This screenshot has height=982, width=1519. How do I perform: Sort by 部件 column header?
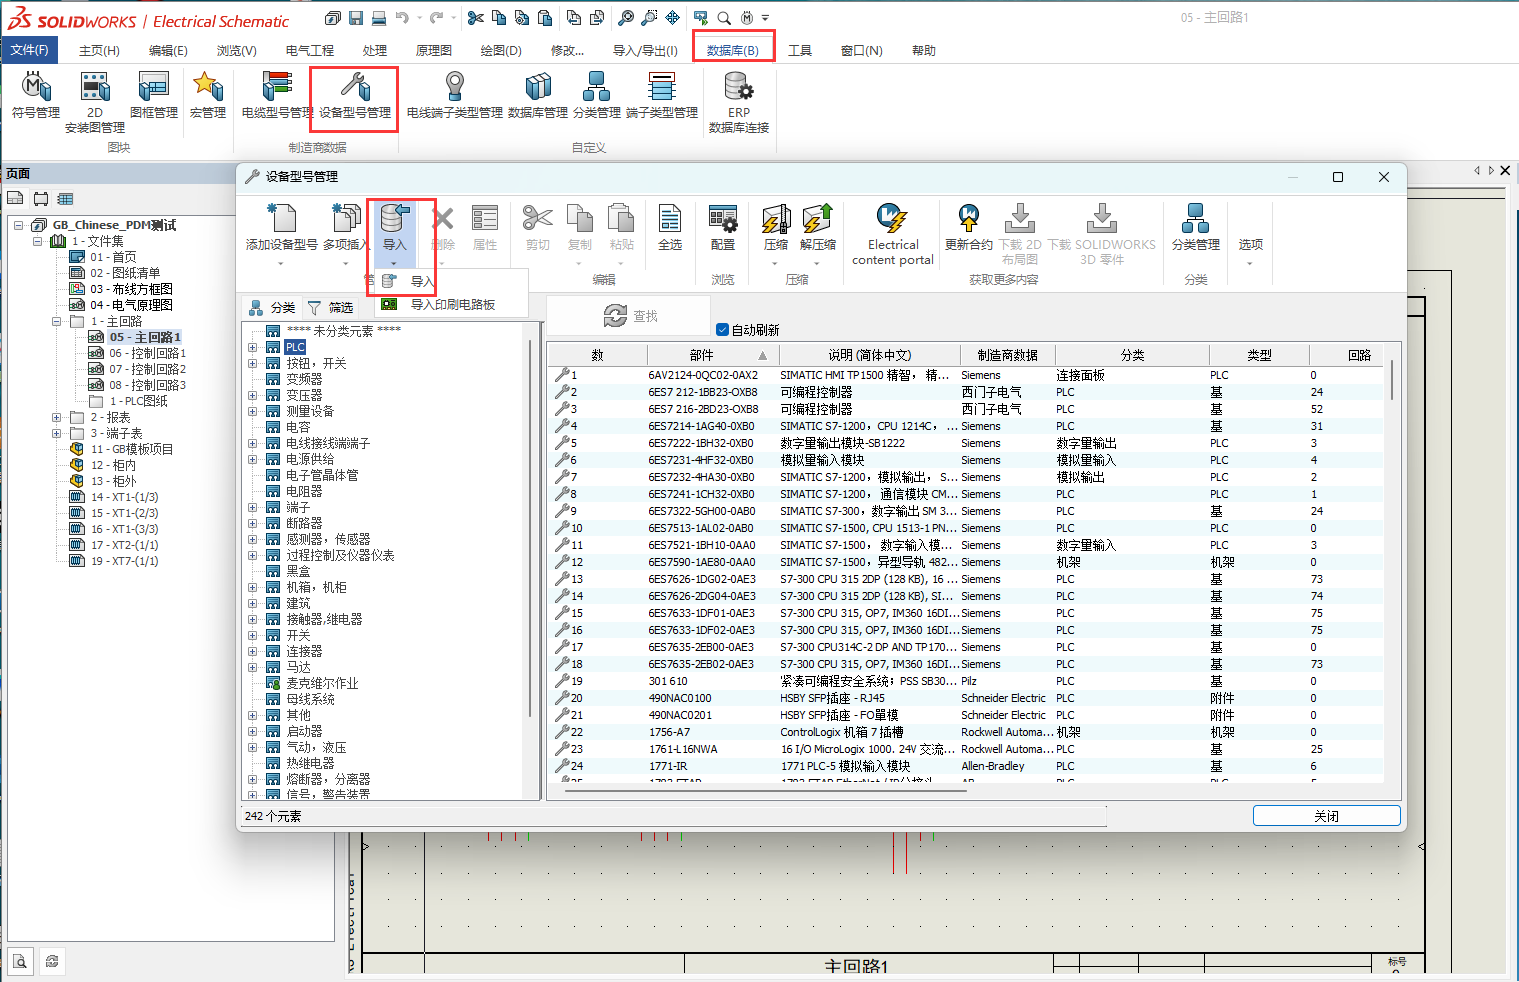click(702, 355)
